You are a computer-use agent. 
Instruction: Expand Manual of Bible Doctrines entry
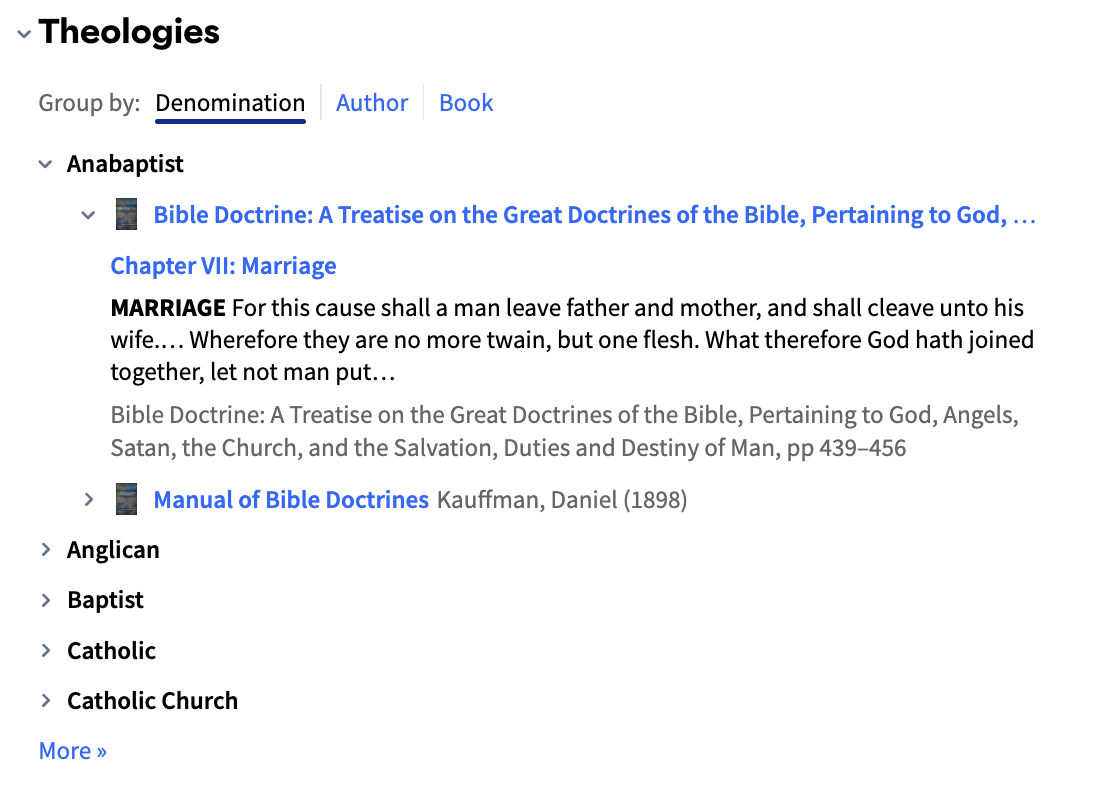click(88, 499)
